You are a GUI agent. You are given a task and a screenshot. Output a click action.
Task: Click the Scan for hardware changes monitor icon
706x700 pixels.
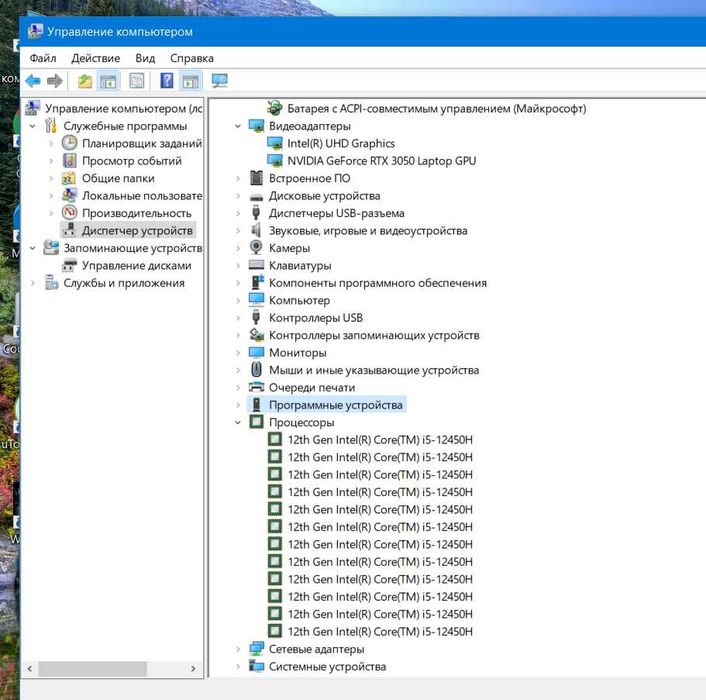coord(220,81)
